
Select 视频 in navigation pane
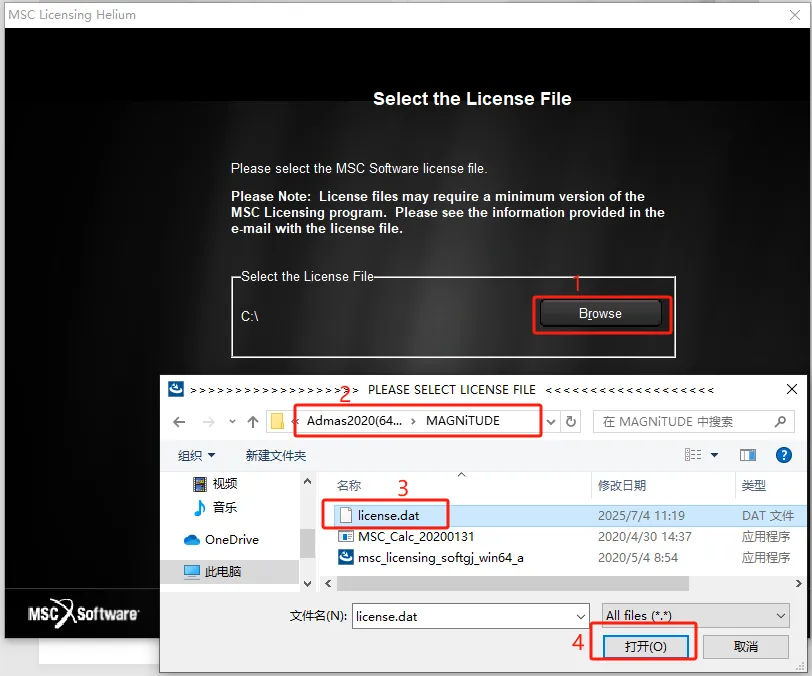[x=225, y=484]
